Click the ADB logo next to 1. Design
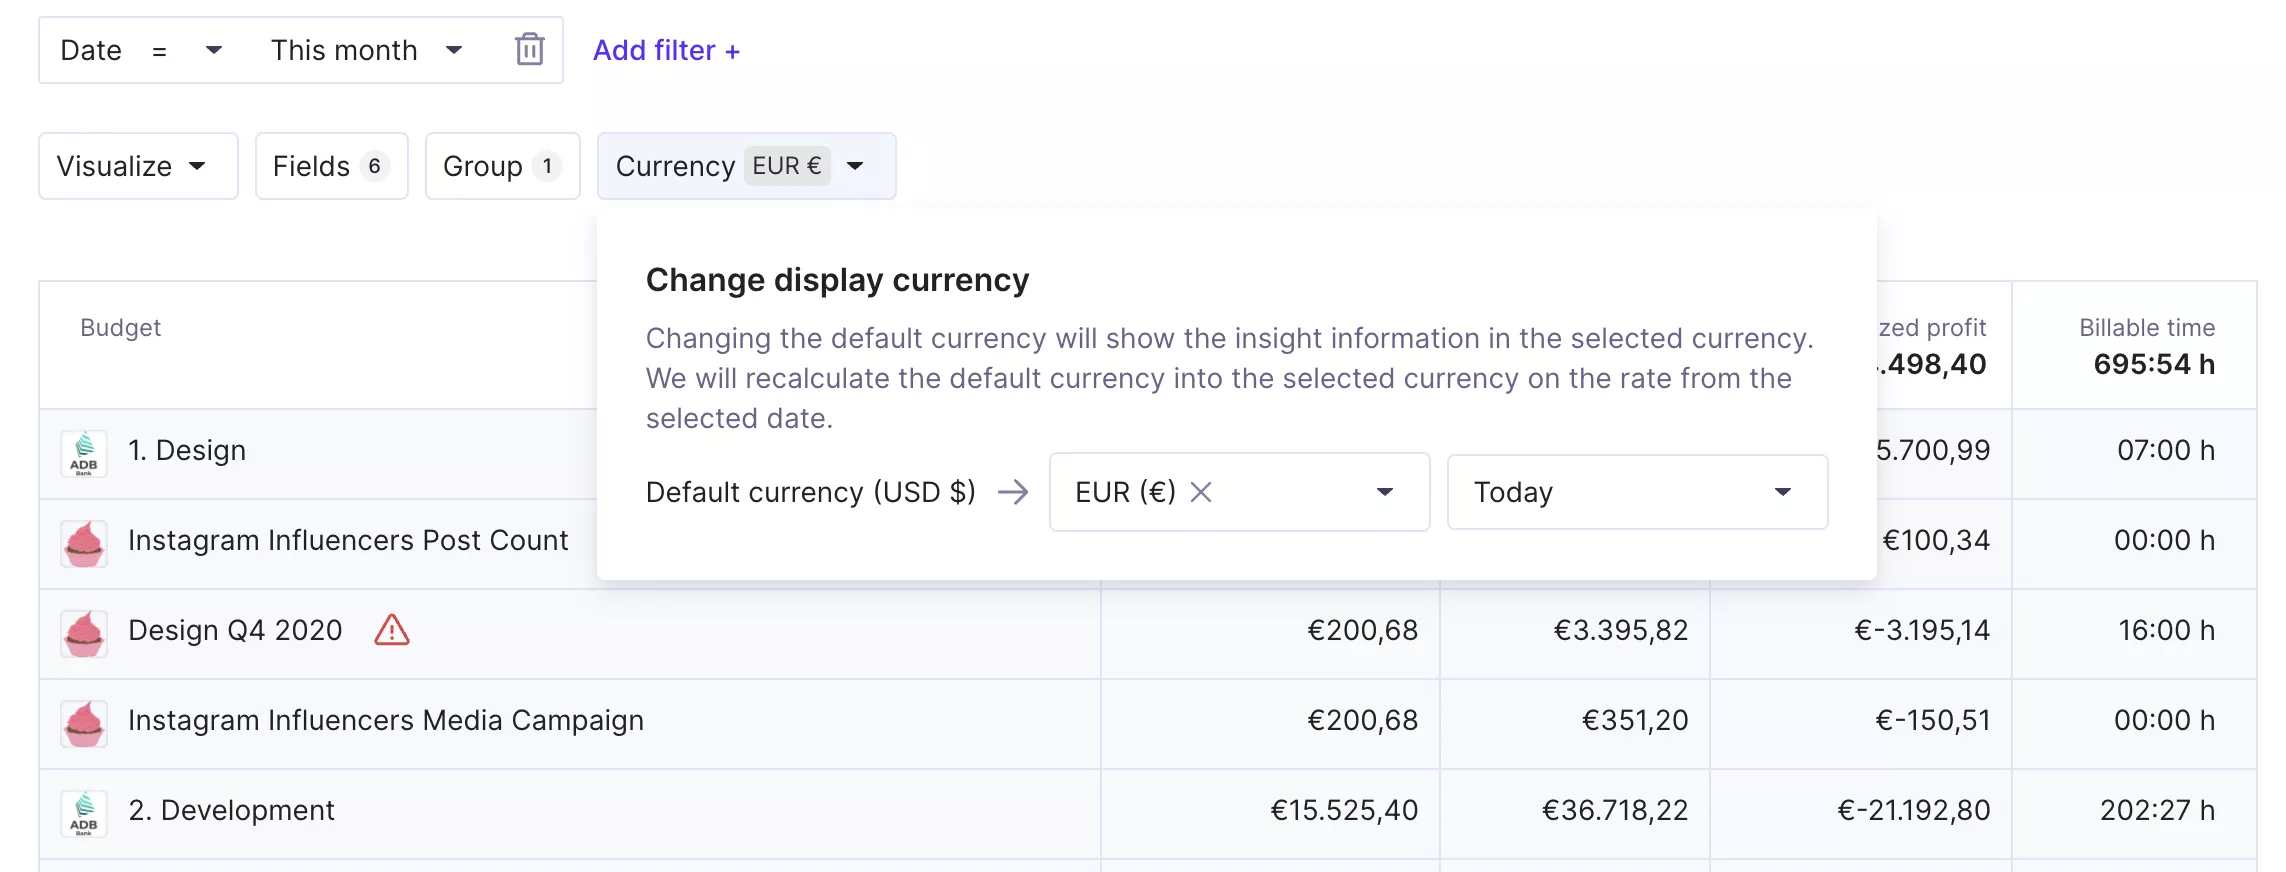This screenshot has height=872, width=2286. (84, 454)
